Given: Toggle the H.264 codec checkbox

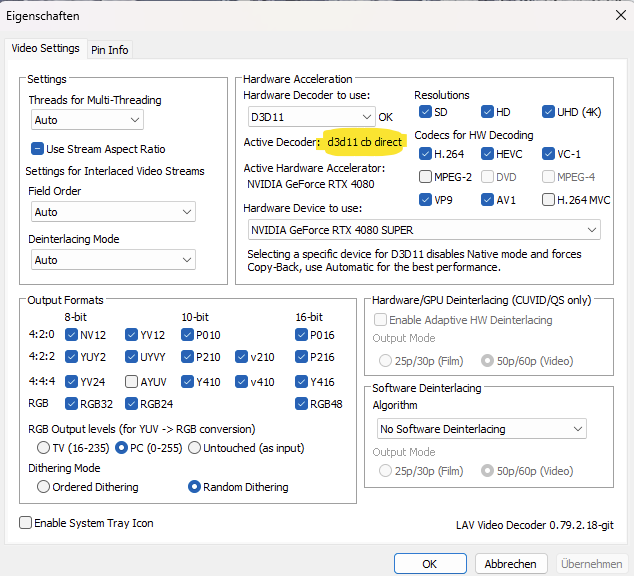Looking at the screenshot, I should tap(425, 154).
